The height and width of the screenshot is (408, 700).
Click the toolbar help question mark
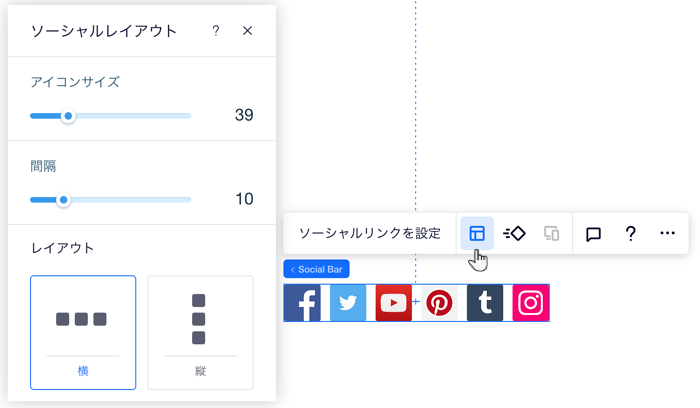[630, 233]
